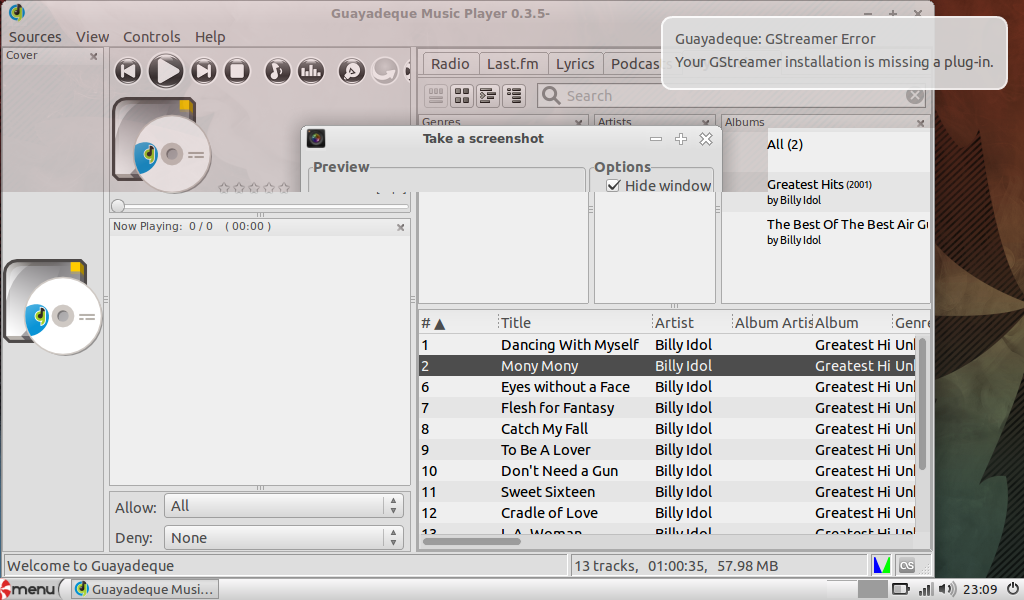
Task: Click the track position slider
Action: pyautogui.click(x=260, y=206)
